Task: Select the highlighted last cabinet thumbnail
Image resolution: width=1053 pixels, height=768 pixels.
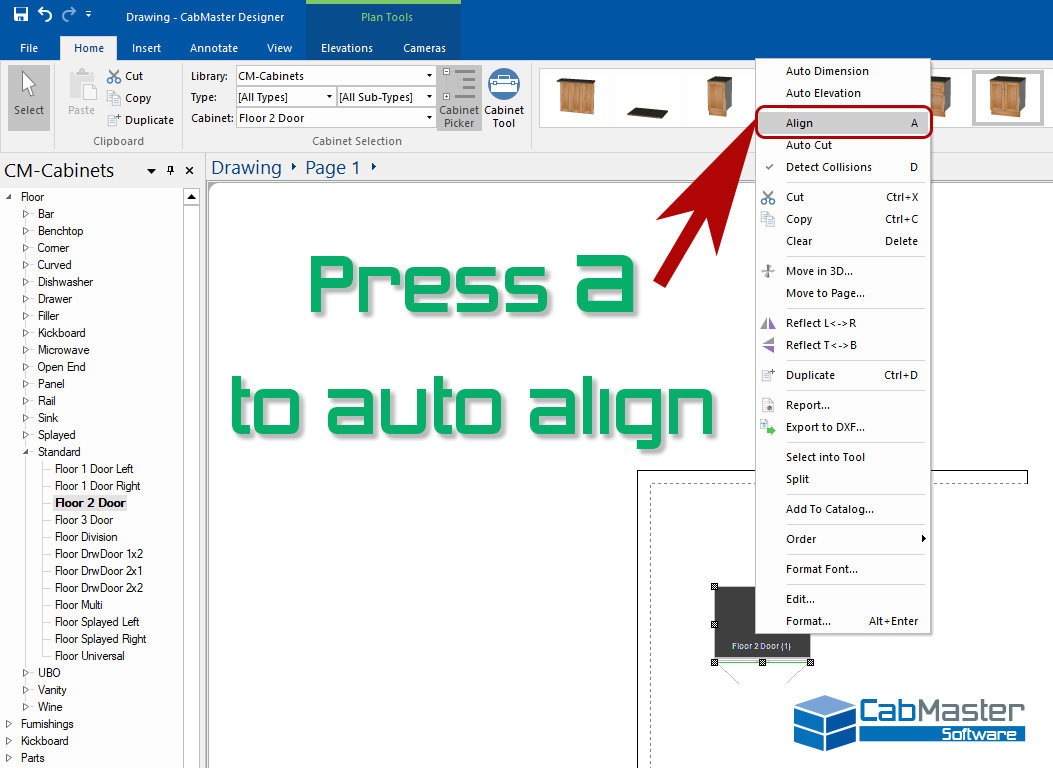Action: click(1007, 98)
